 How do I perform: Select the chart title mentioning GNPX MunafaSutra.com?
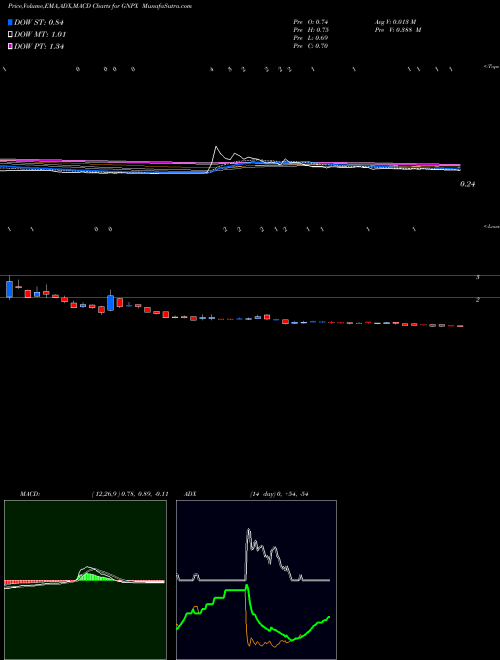(x=100, y=7)
